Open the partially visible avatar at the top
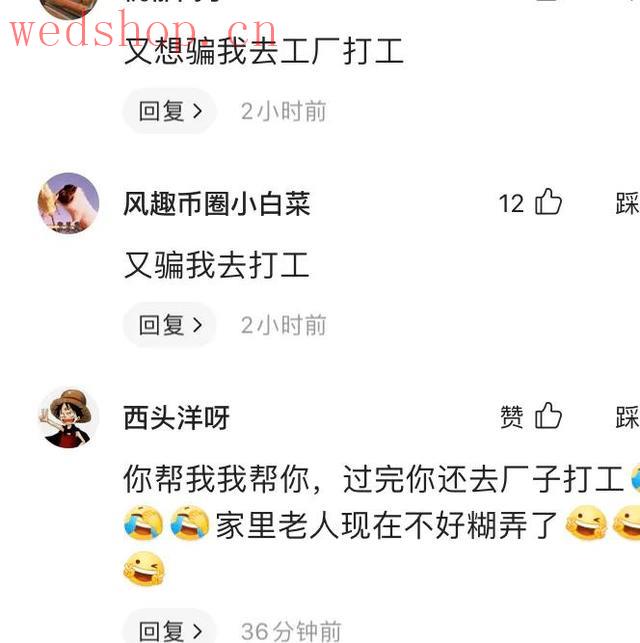Viewport: 640px width, 643px height. [x=68, y=8]
